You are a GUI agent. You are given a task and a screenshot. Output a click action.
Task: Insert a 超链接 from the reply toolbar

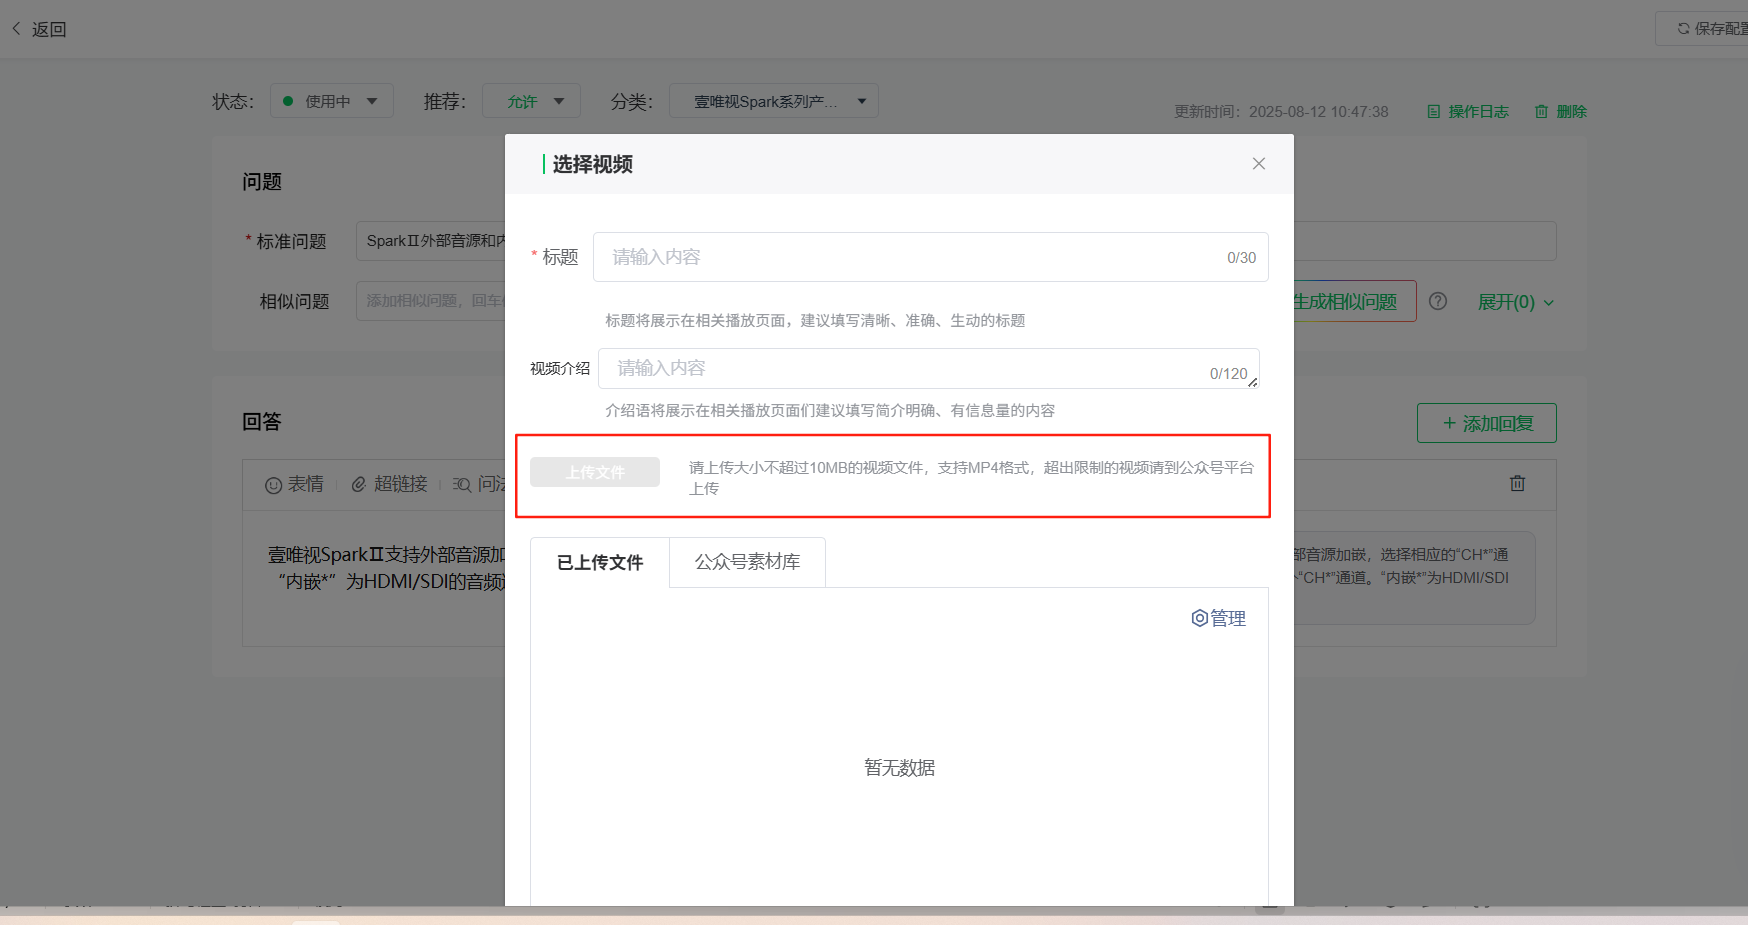(x=389, y=484)
